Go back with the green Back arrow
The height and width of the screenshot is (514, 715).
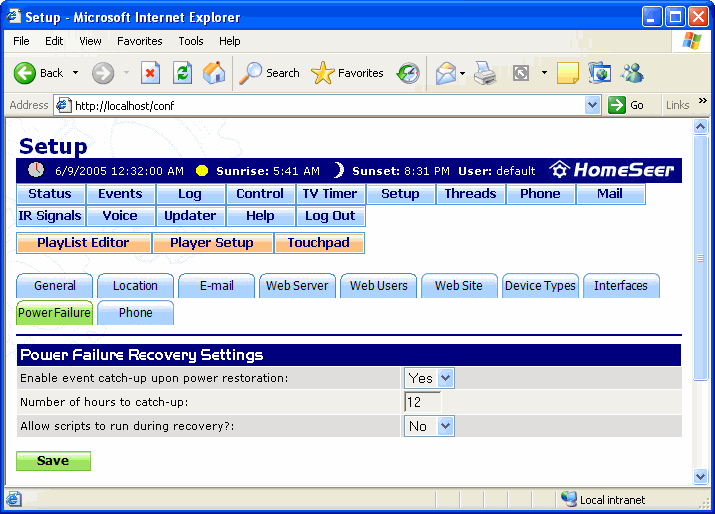pos(25,73)
